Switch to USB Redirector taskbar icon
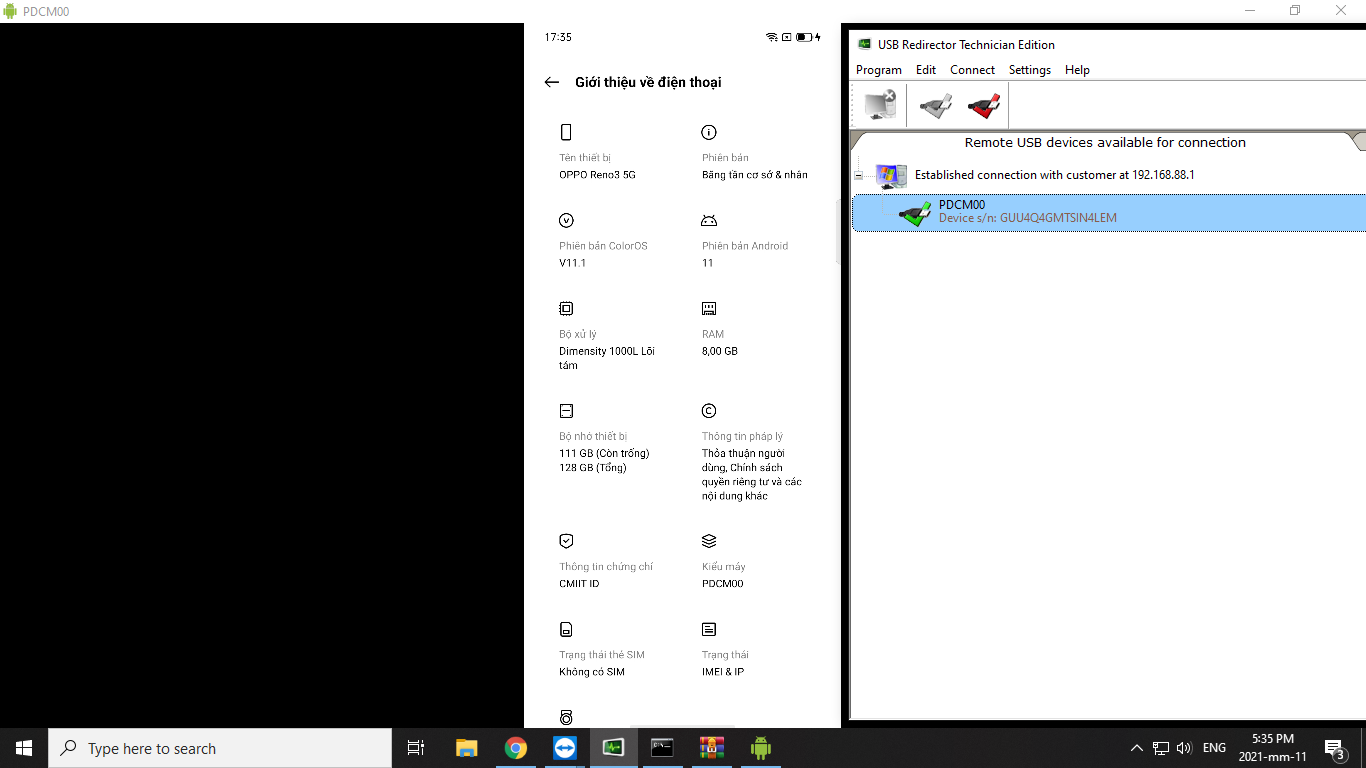Viewport: 1366px width, 768px height. pos(613,748)
